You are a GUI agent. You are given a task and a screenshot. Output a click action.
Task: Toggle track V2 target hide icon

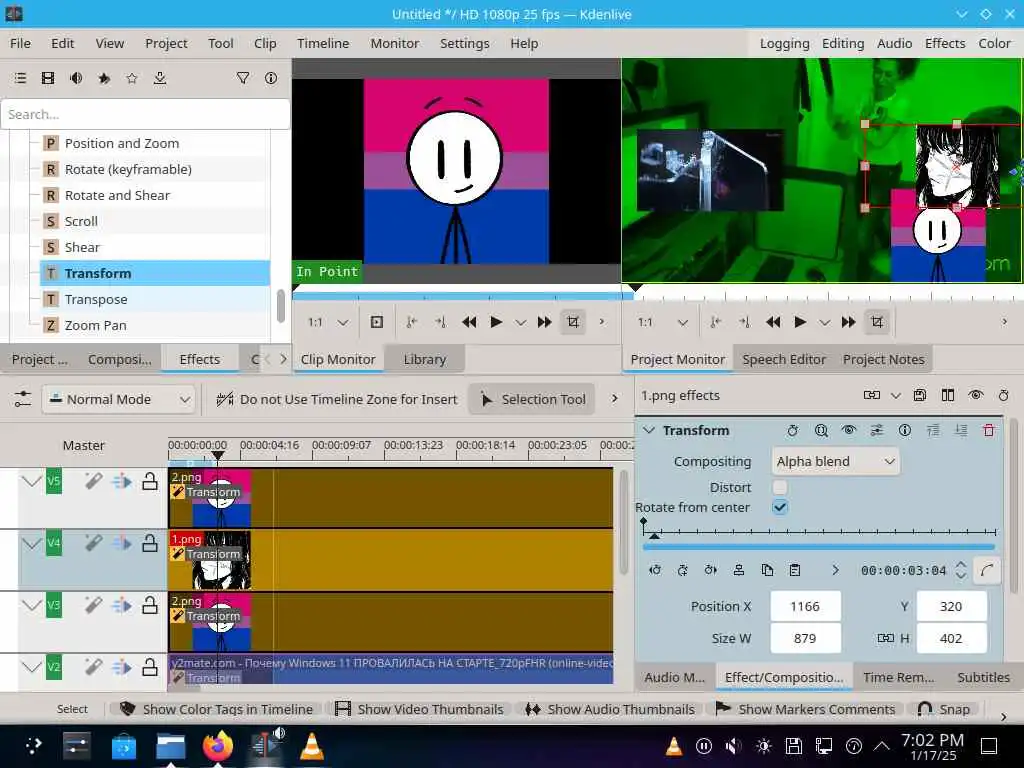tap(121, 667)
